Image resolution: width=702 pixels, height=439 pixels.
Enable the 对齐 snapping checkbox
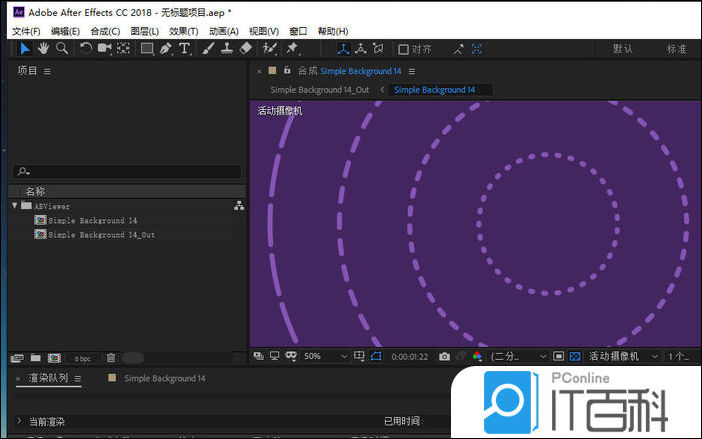coord(403,48)
